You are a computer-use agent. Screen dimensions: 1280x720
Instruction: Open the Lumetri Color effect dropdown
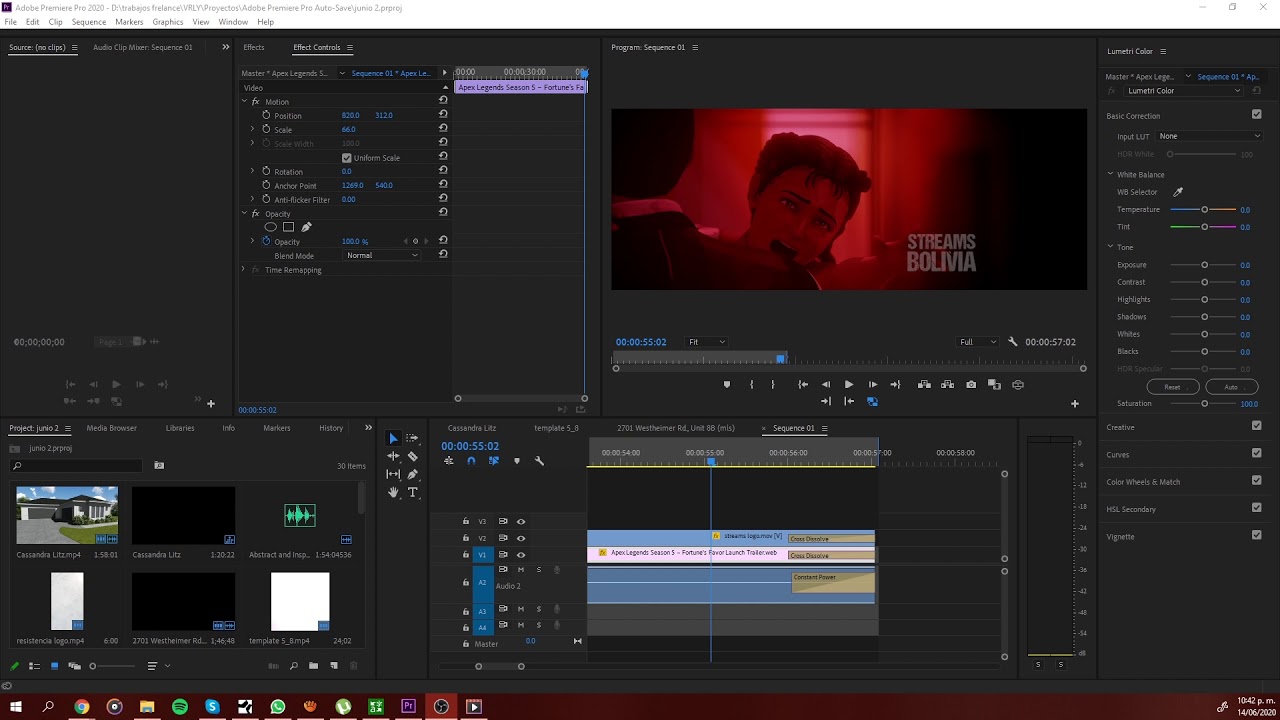[1183, 91]
